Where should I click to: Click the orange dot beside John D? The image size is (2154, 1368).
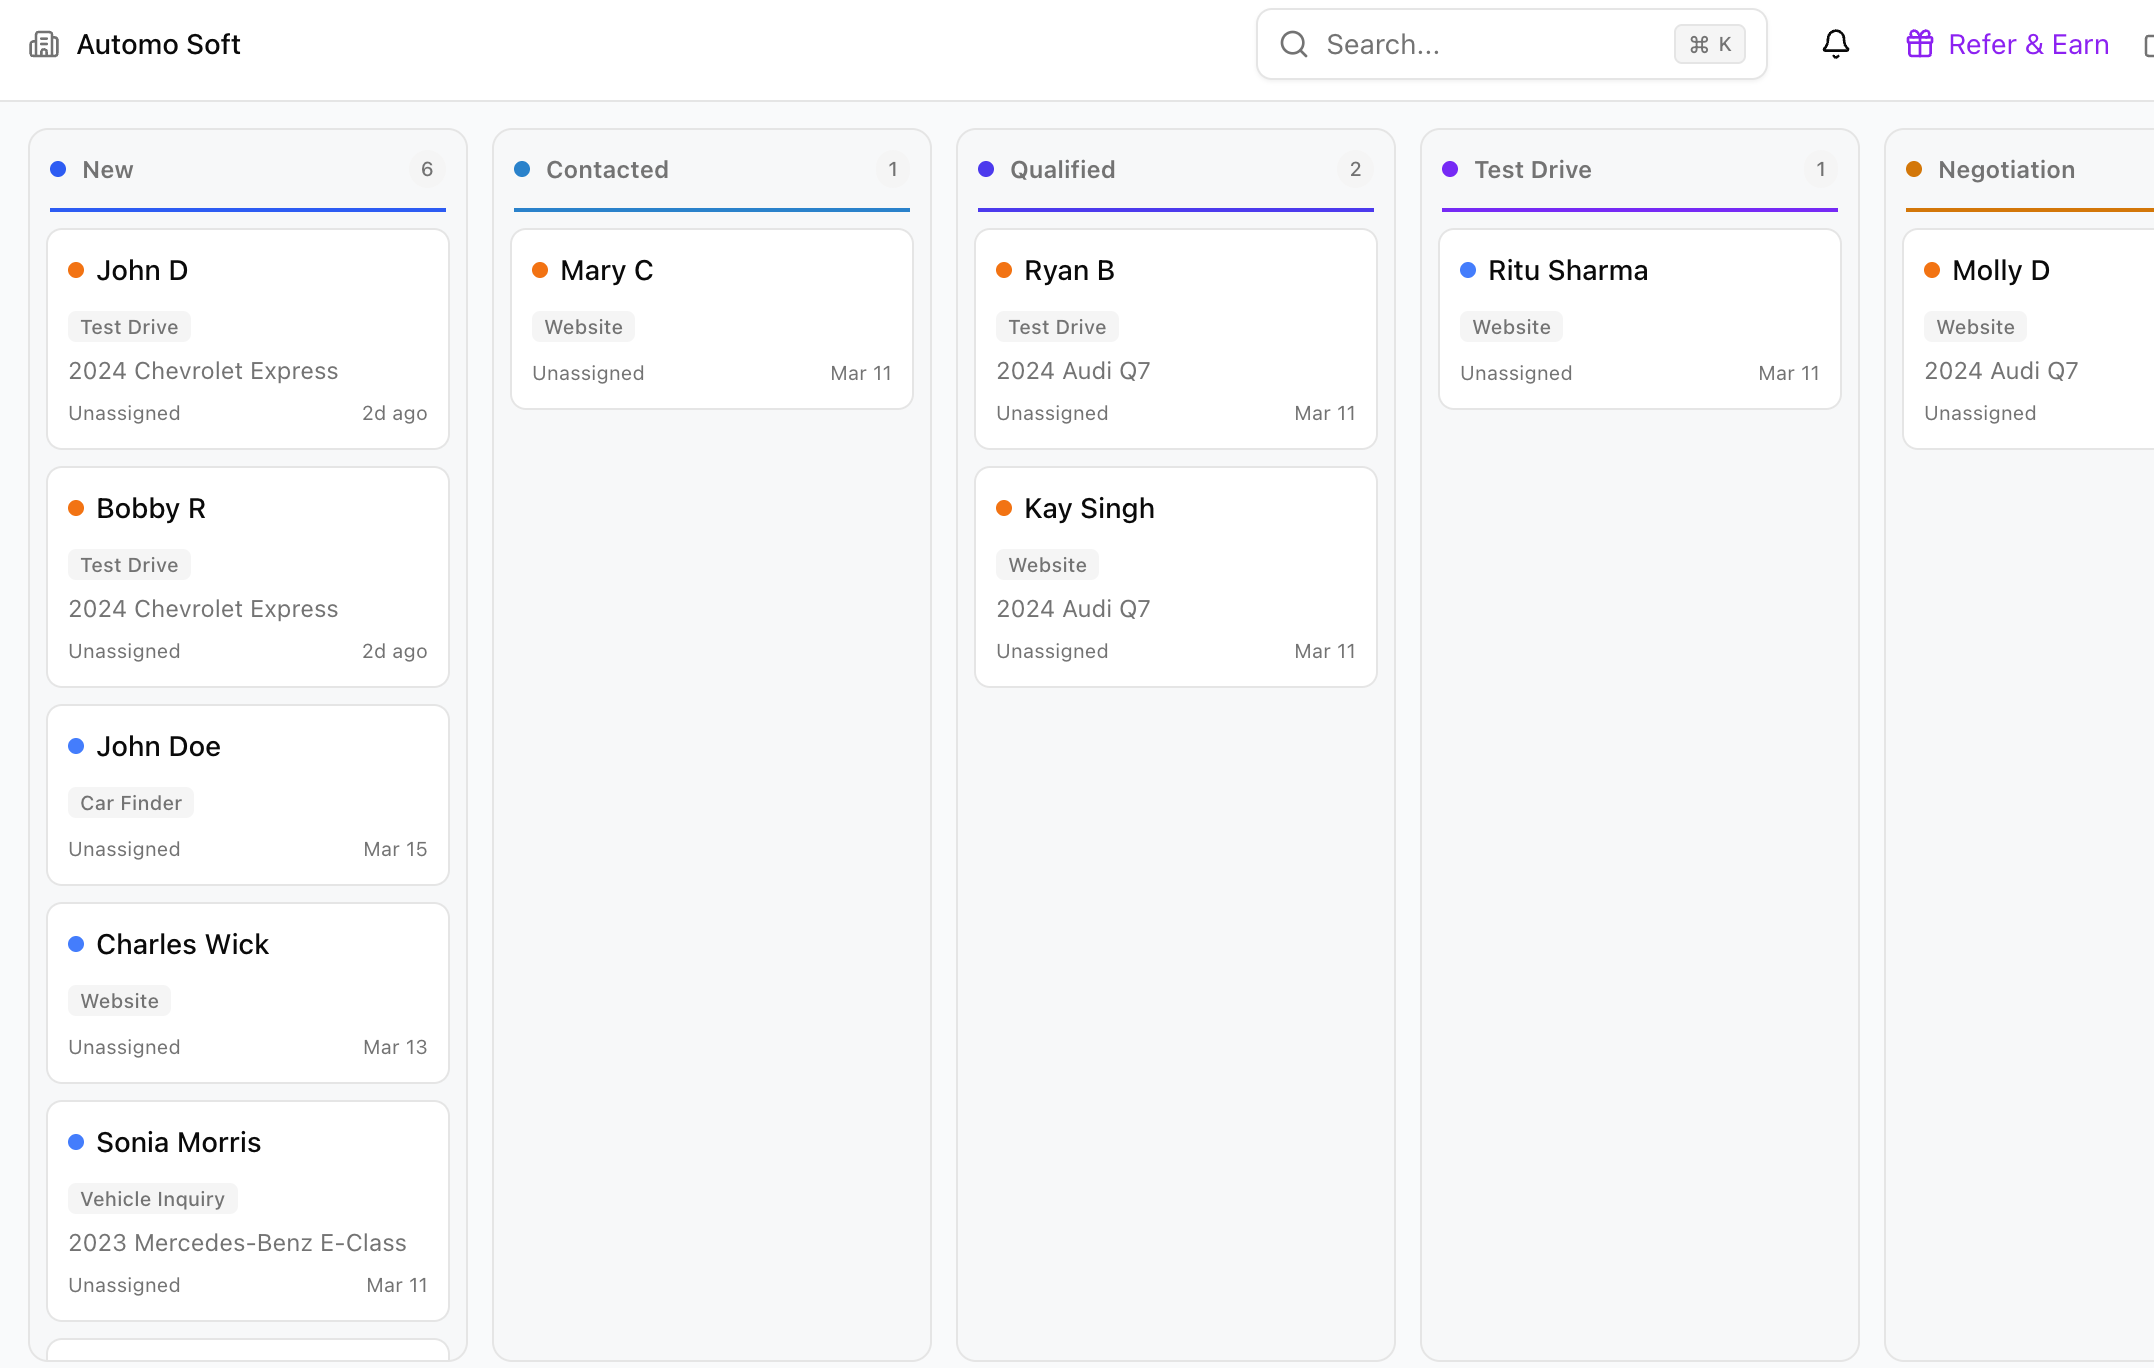[76, 270]
